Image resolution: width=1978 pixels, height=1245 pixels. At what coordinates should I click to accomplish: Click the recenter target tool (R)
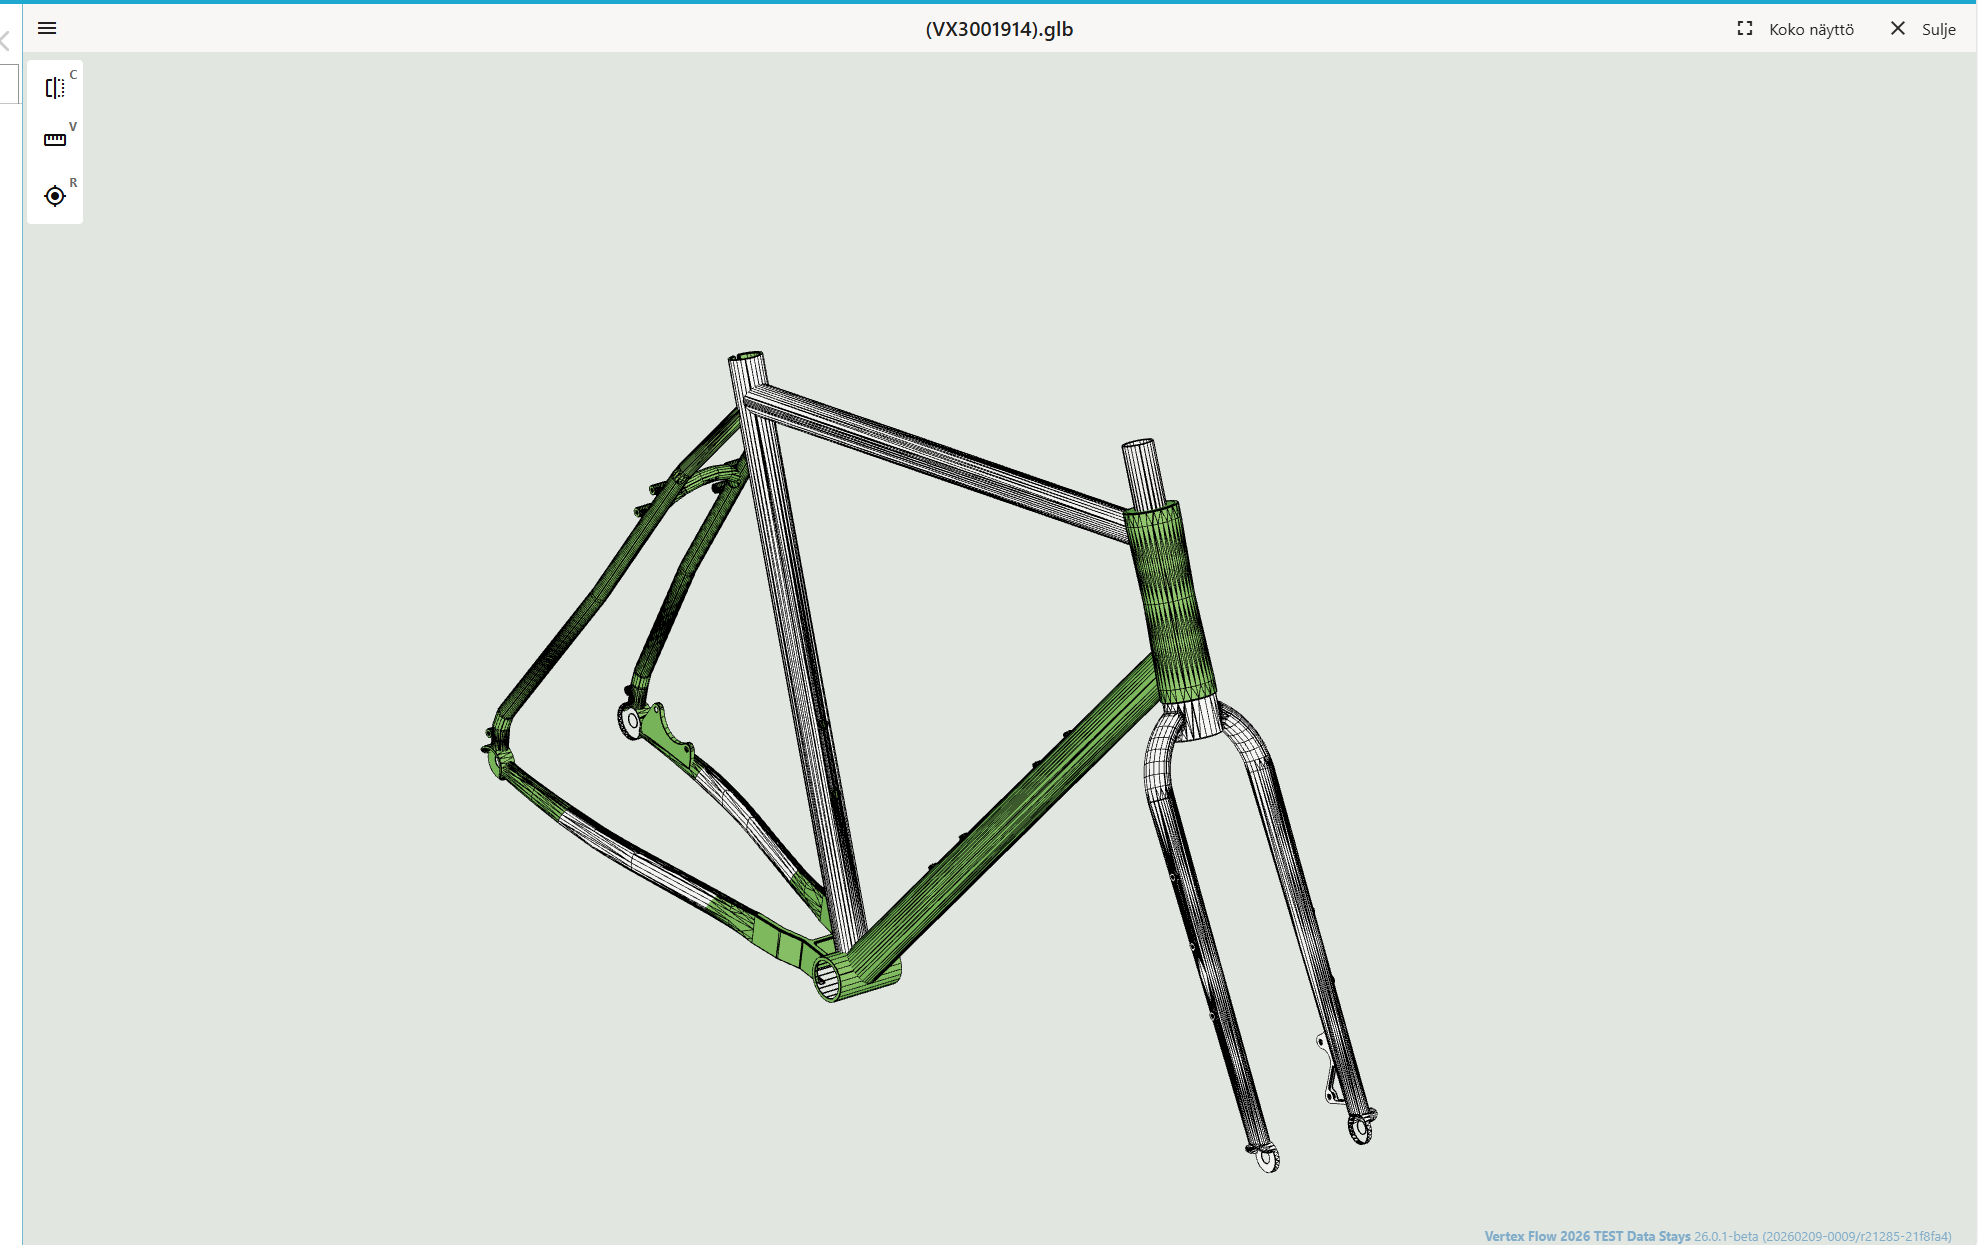(55, 196)
